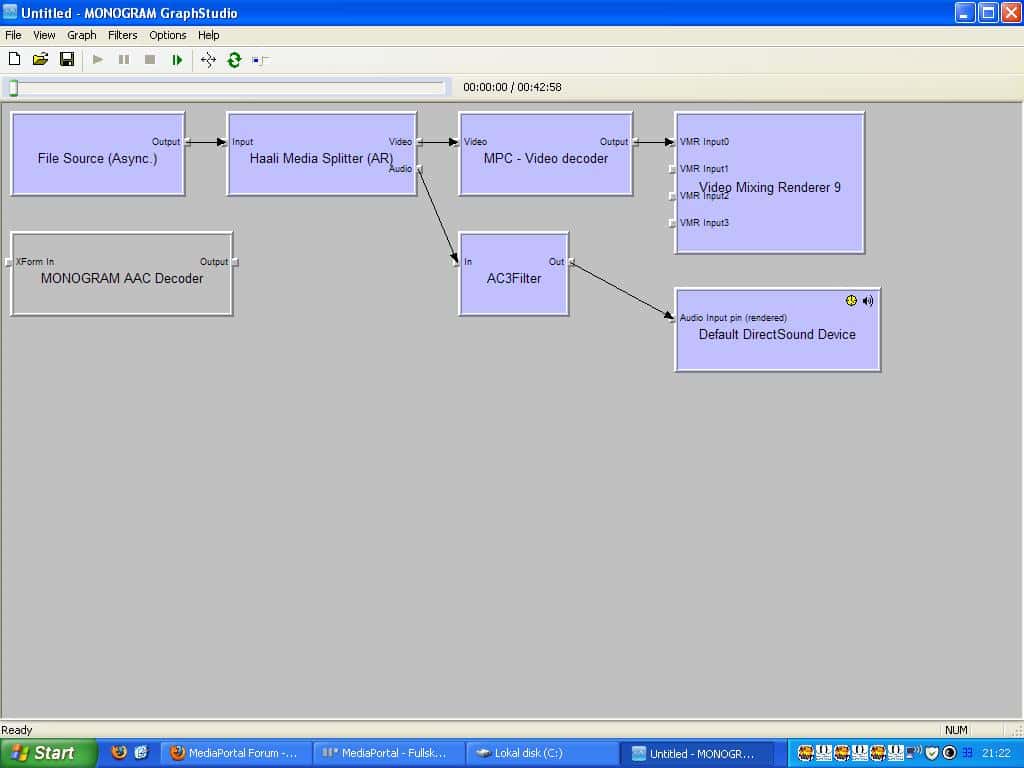Select the Video Mixing Renderer 9 filter

pyautogui.click(x=770, y=183)
